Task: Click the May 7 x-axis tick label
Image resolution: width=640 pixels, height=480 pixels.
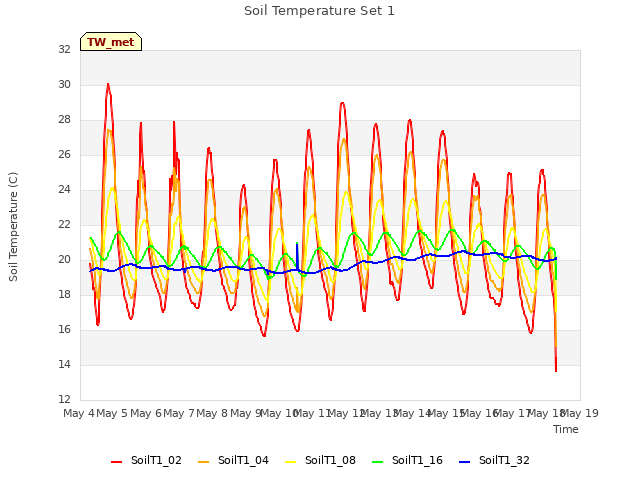Action: pyautogui.click(x=179, y=413)
